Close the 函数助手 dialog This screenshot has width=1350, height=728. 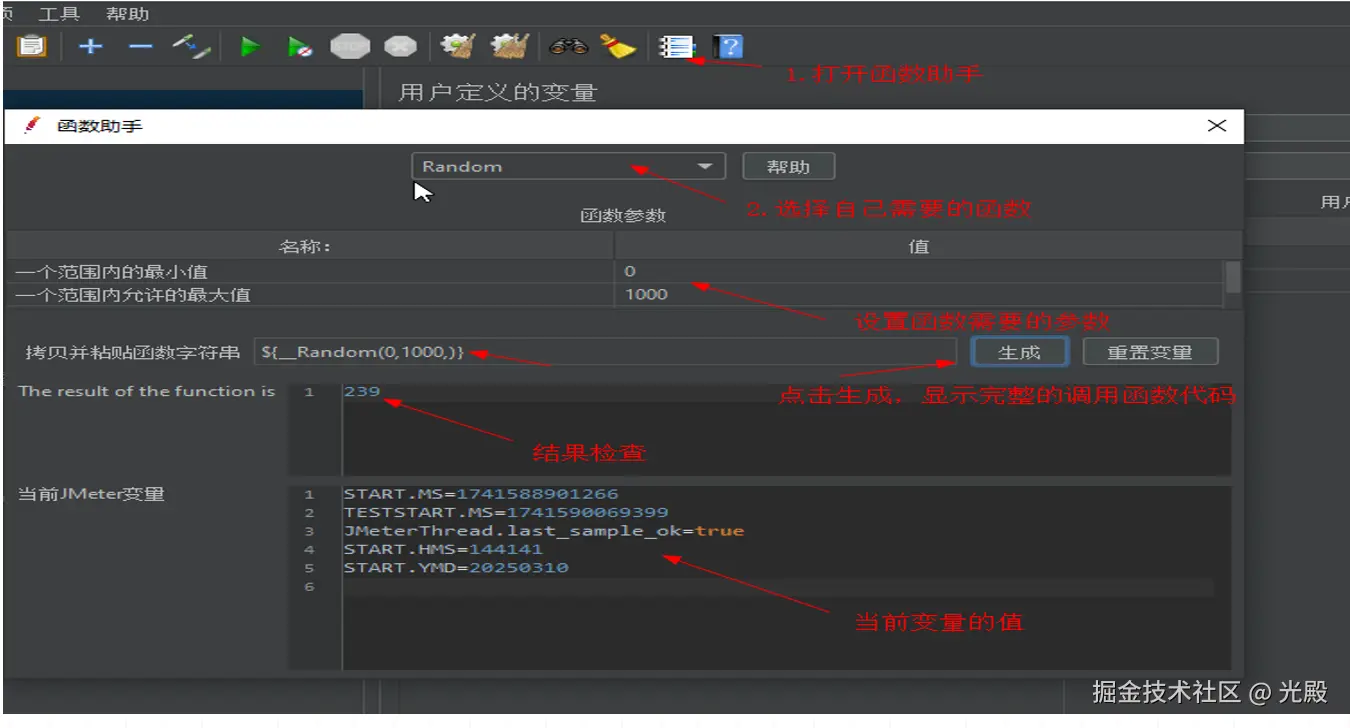pos(1216,126)
